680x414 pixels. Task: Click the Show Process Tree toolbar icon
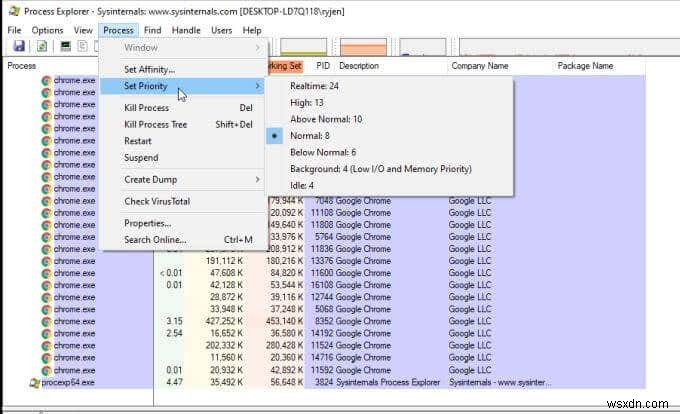(x=82, y=46)
